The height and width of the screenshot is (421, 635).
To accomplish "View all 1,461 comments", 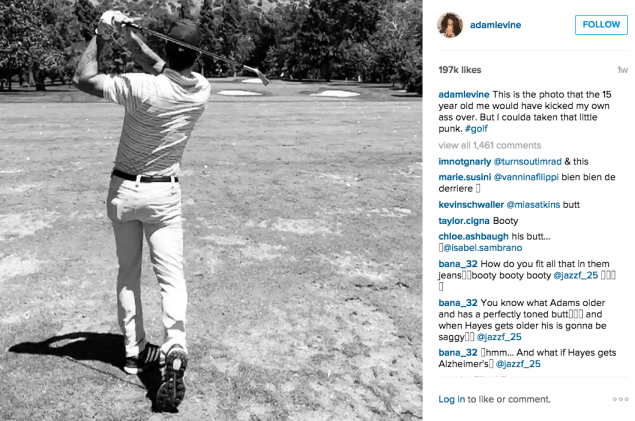I will point(490,145).
